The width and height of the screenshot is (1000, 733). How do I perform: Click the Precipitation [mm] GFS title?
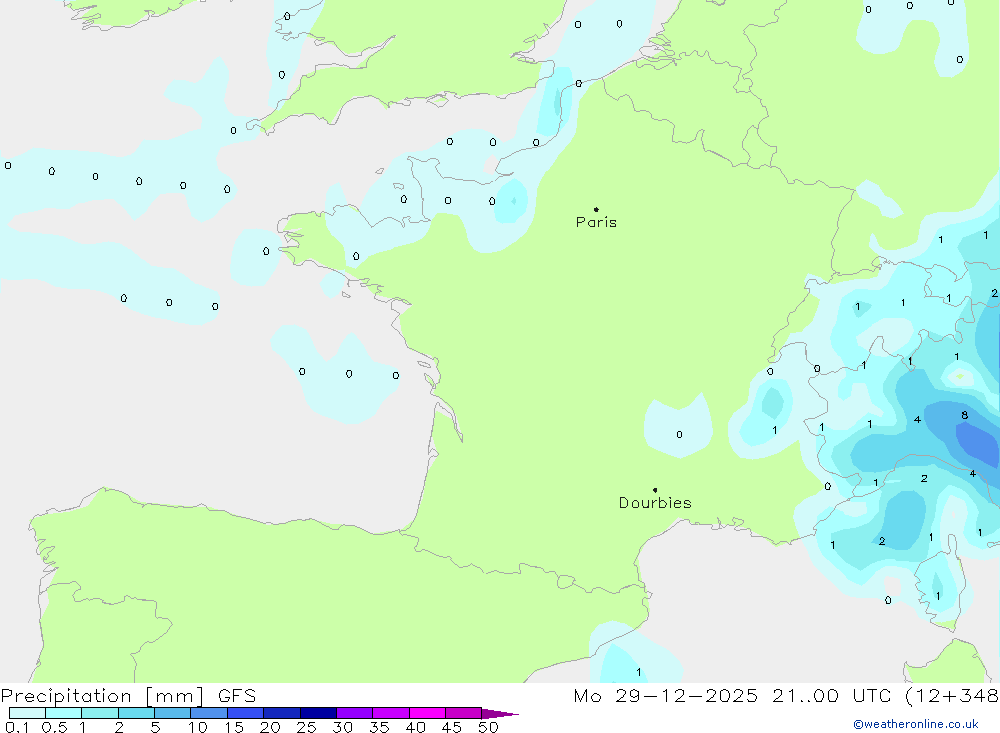pos(128,695)
